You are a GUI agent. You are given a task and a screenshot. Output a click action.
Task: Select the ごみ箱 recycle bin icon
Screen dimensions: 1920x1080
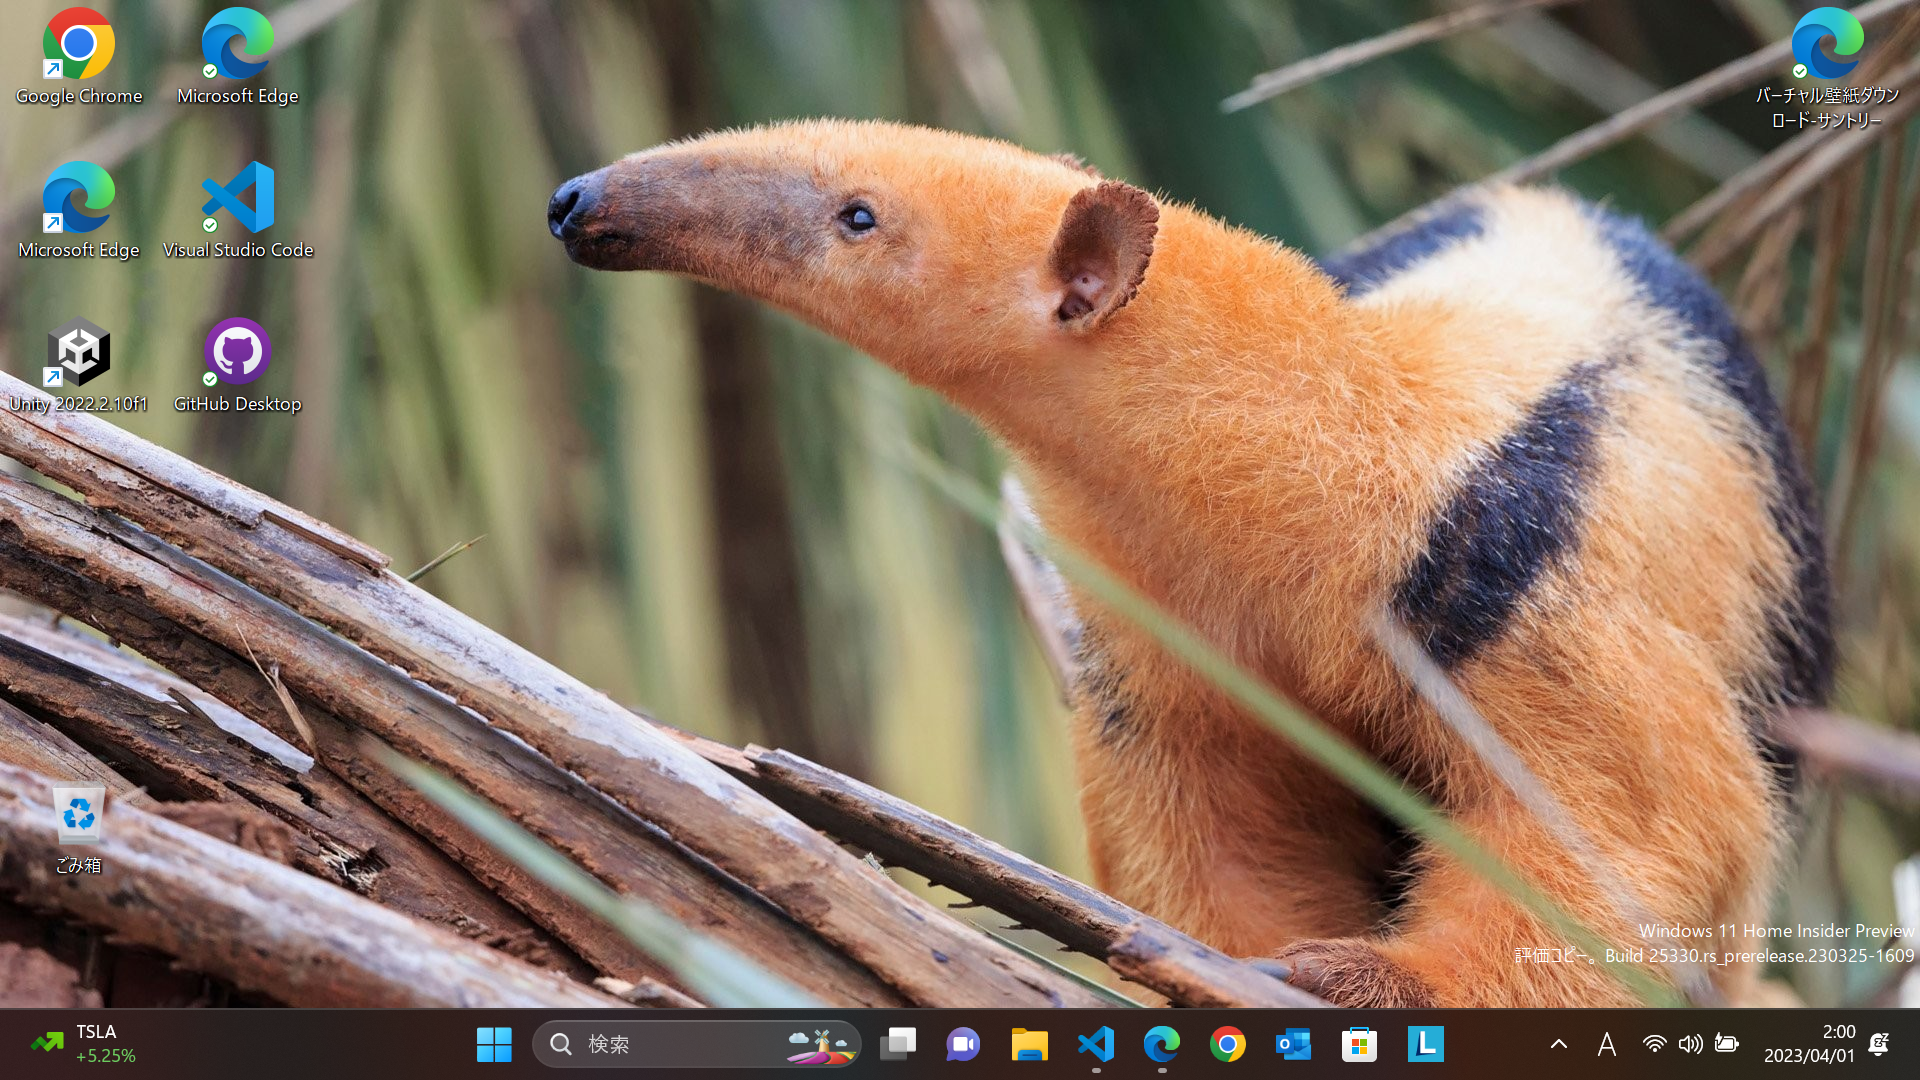point(78,830)
